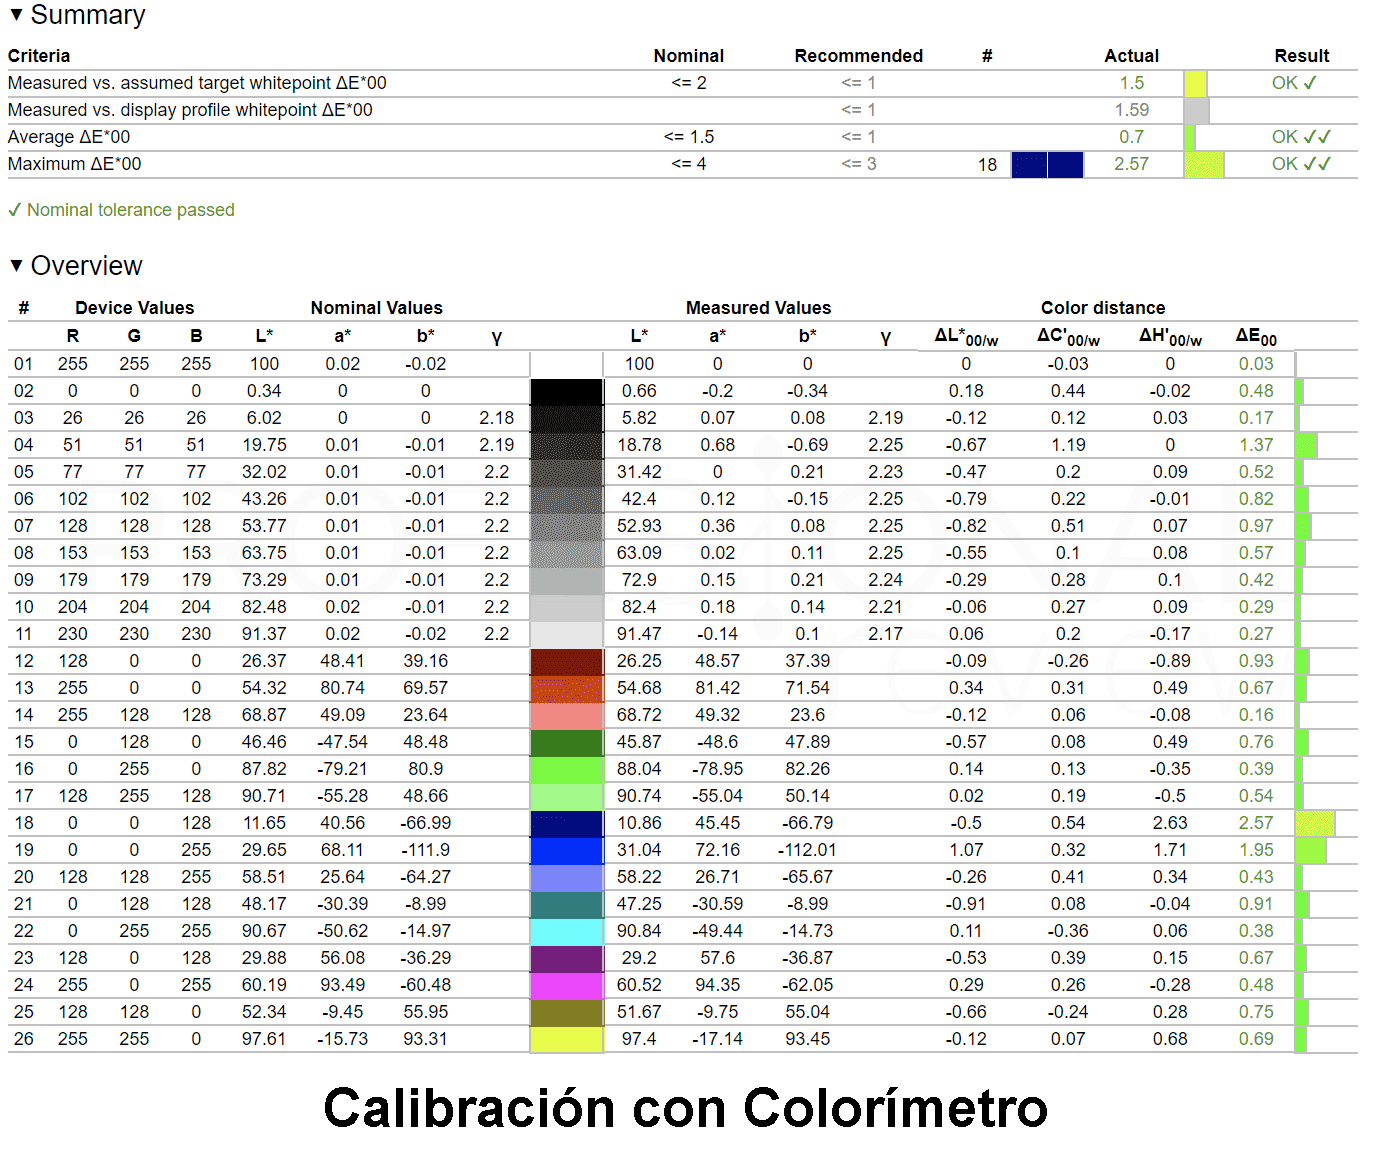Click pure blue swatch in row 19
Screen dimensions: 1381x1157
[566, 850]
